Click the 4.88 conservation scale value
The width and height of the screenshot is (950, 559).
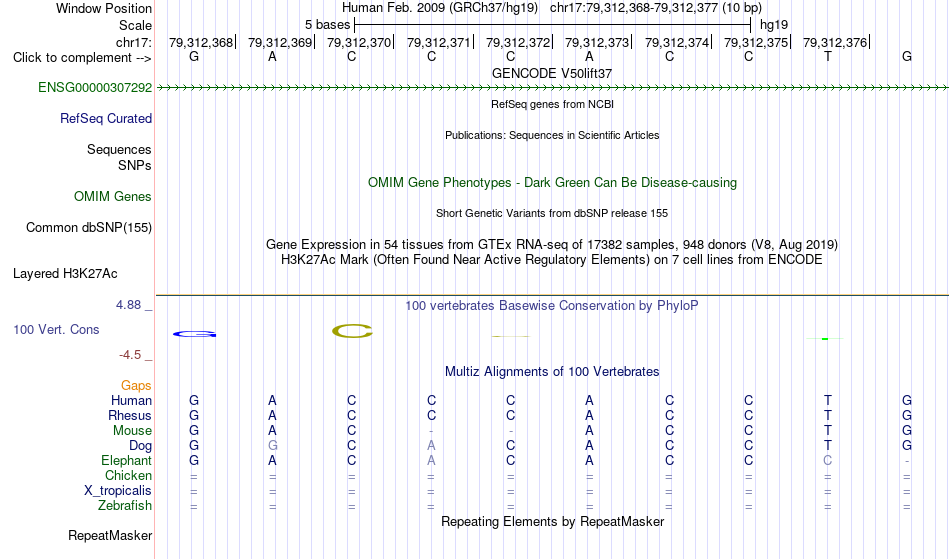[128, 305]
